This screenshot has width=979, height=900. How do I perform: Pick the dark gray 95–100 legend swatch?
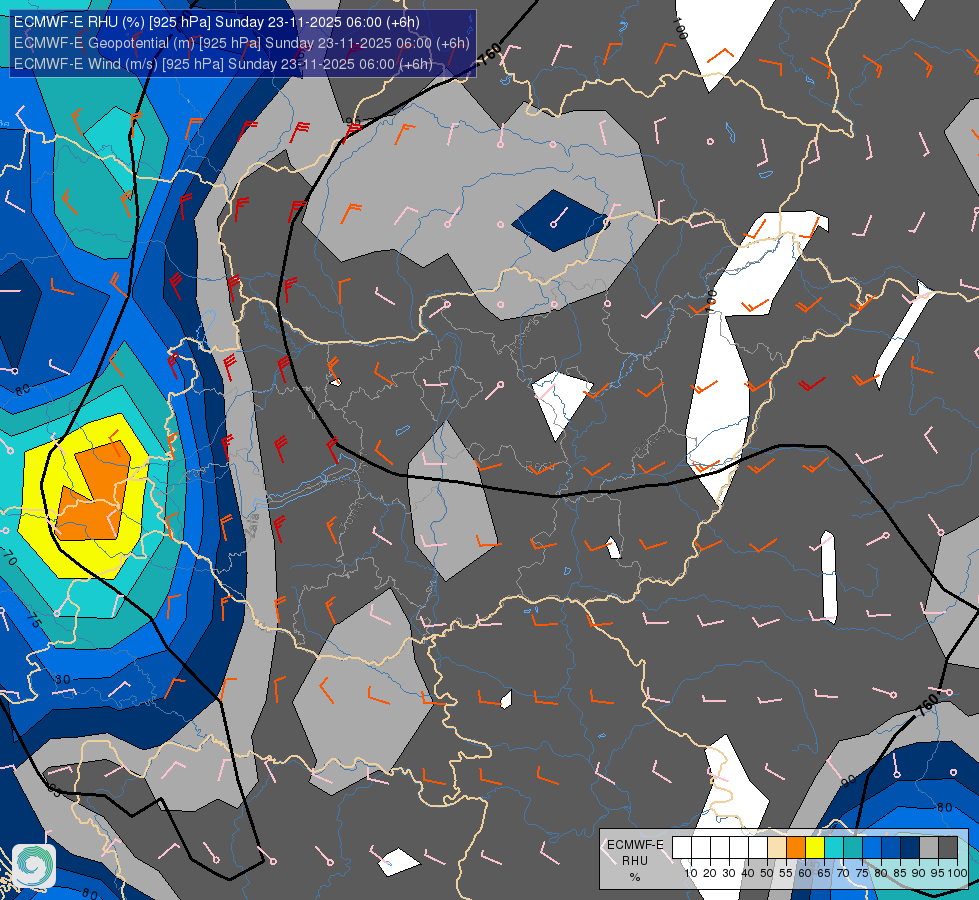click(x=948, y=847)
